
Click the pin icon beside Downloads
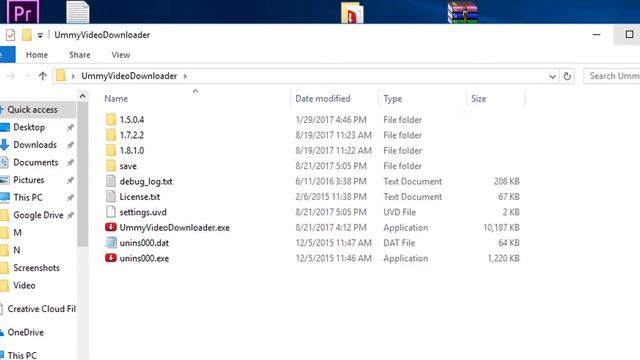point(70,145)
